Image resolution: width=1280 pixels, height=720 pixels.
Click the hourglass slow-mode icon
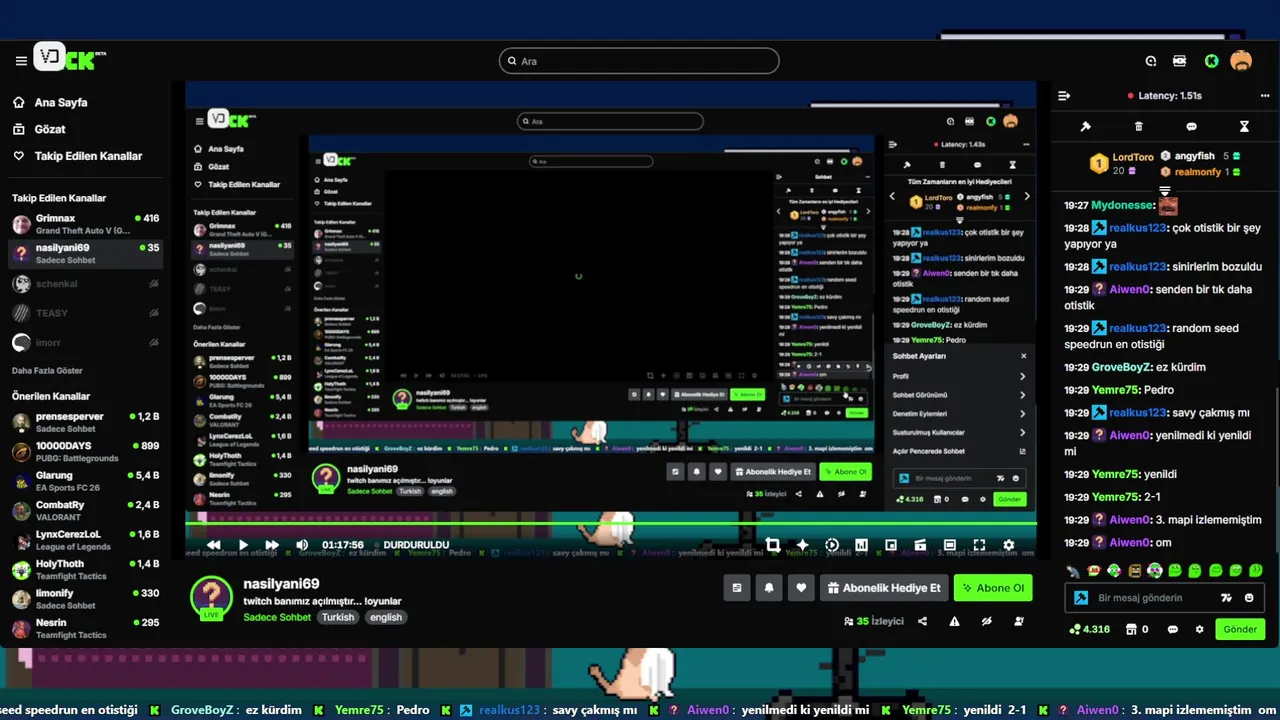click(x=1244, y=127)
